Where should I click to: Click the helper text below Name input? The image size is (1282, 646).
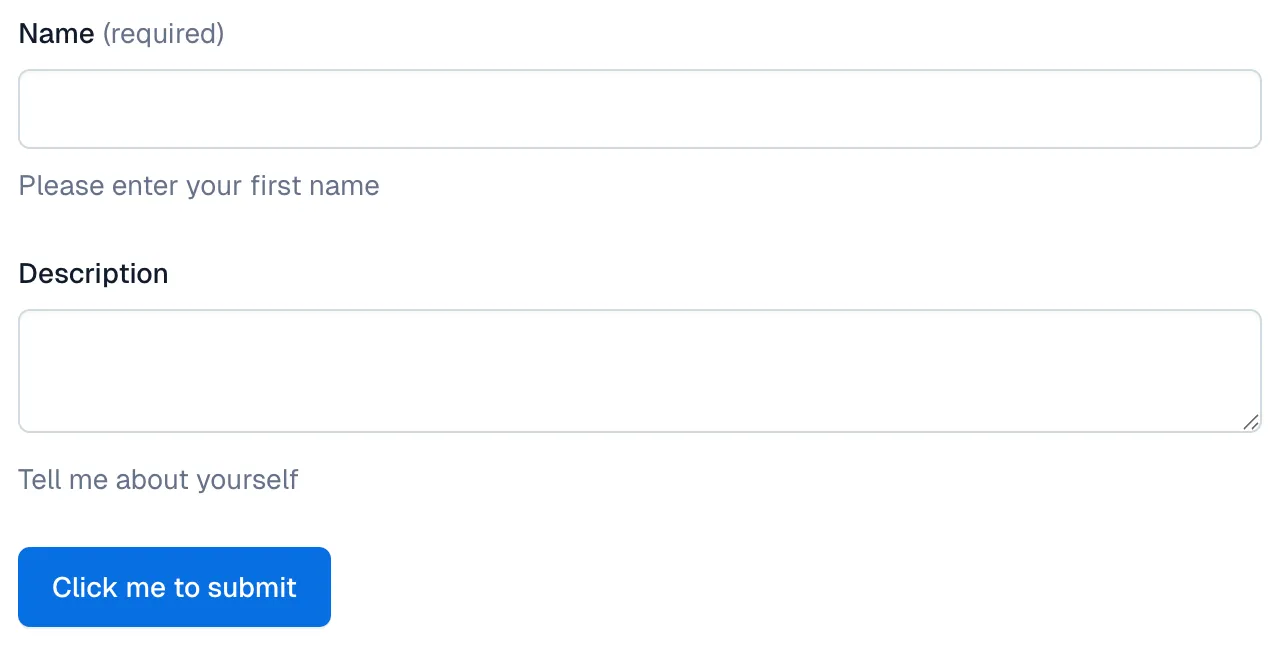[199, 186]
